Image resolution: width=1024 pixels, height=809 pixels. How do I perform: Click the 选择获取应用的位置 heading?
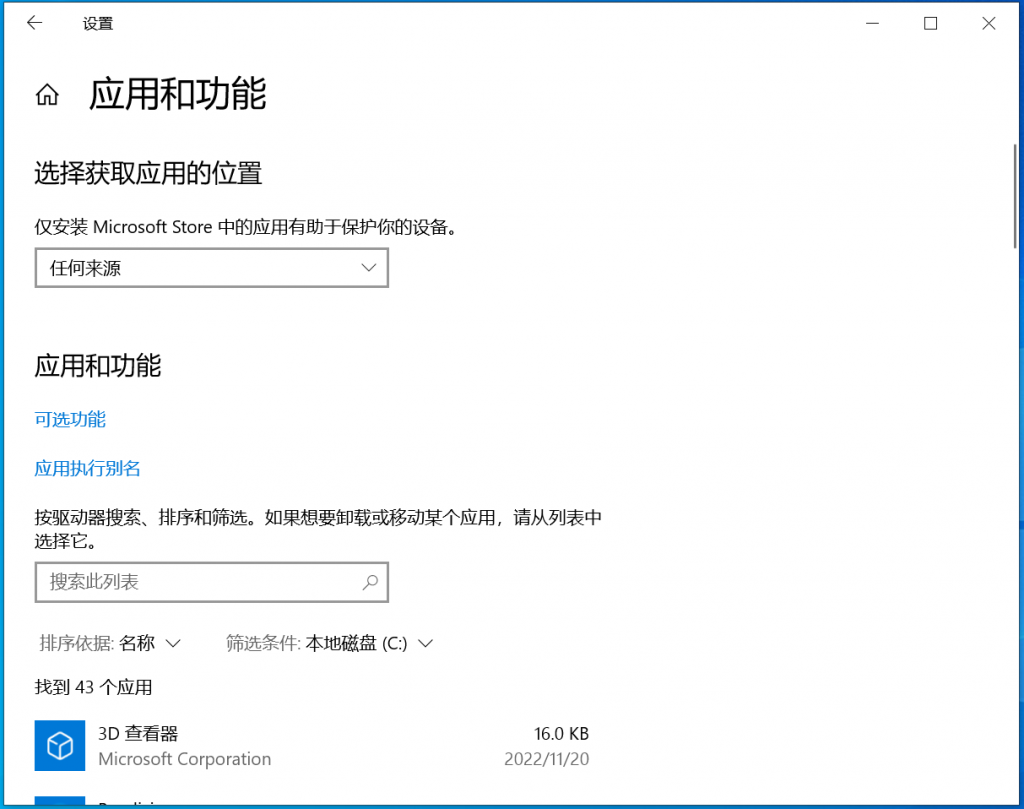[148, 173]
